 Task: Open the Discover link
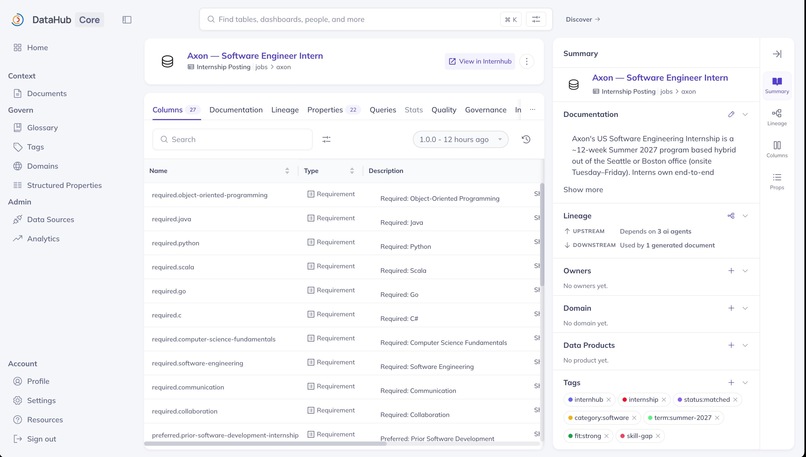582,20
